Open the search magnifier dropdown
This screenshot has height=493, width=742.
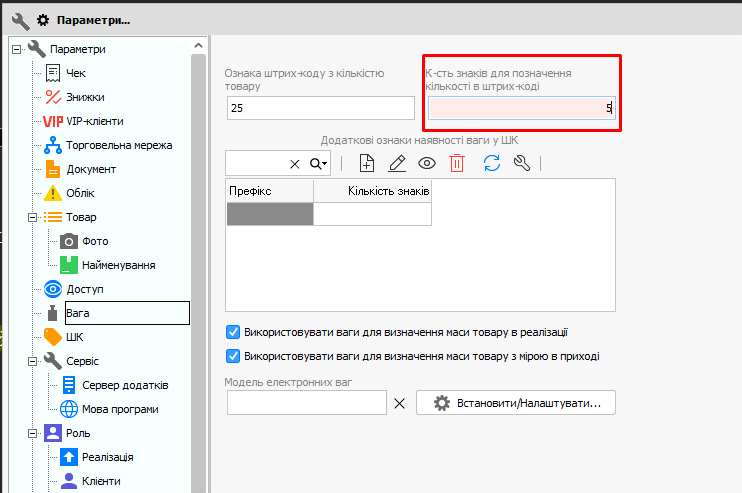(318, 164)
